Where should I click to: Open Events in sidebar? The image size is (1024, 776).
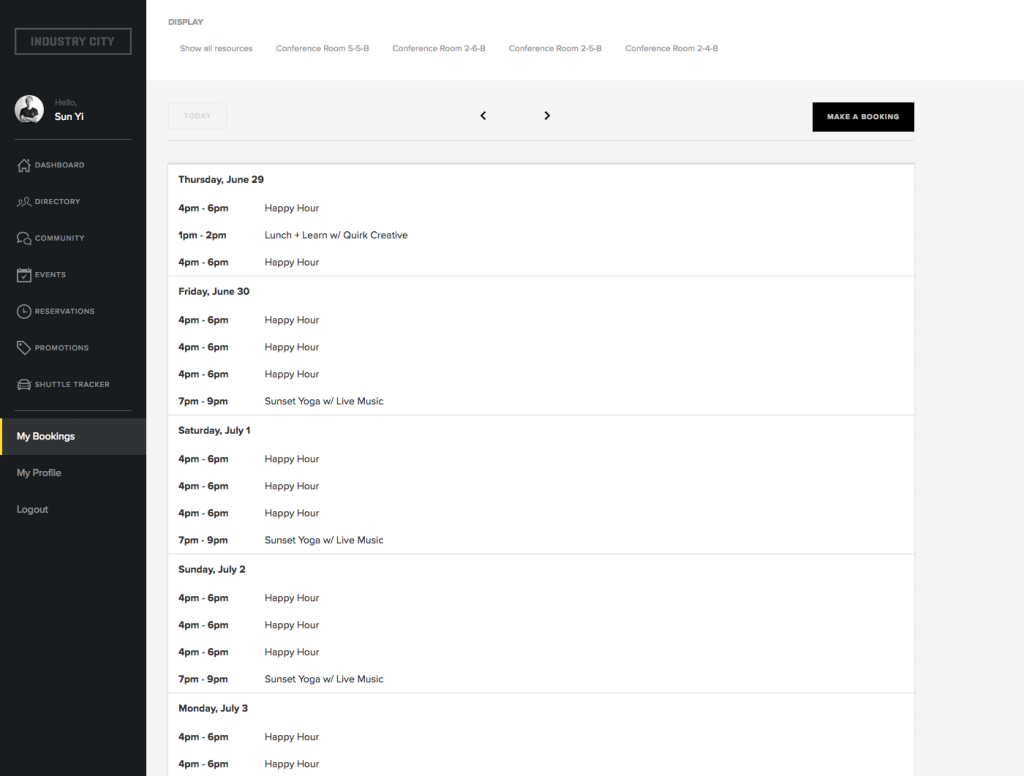[50, 275]
